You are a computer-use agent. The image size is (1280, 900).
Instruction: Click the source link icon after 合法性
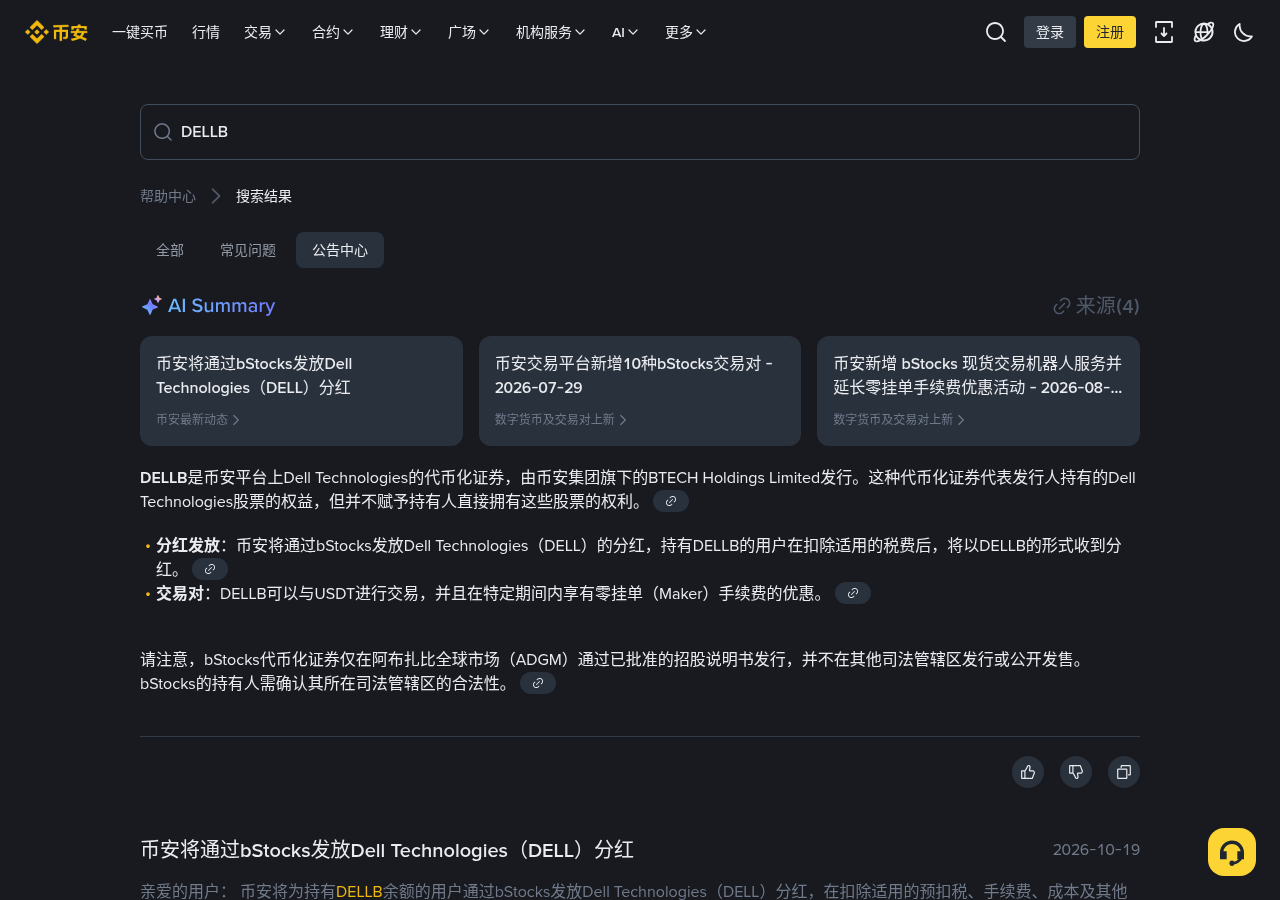point(538,683)
